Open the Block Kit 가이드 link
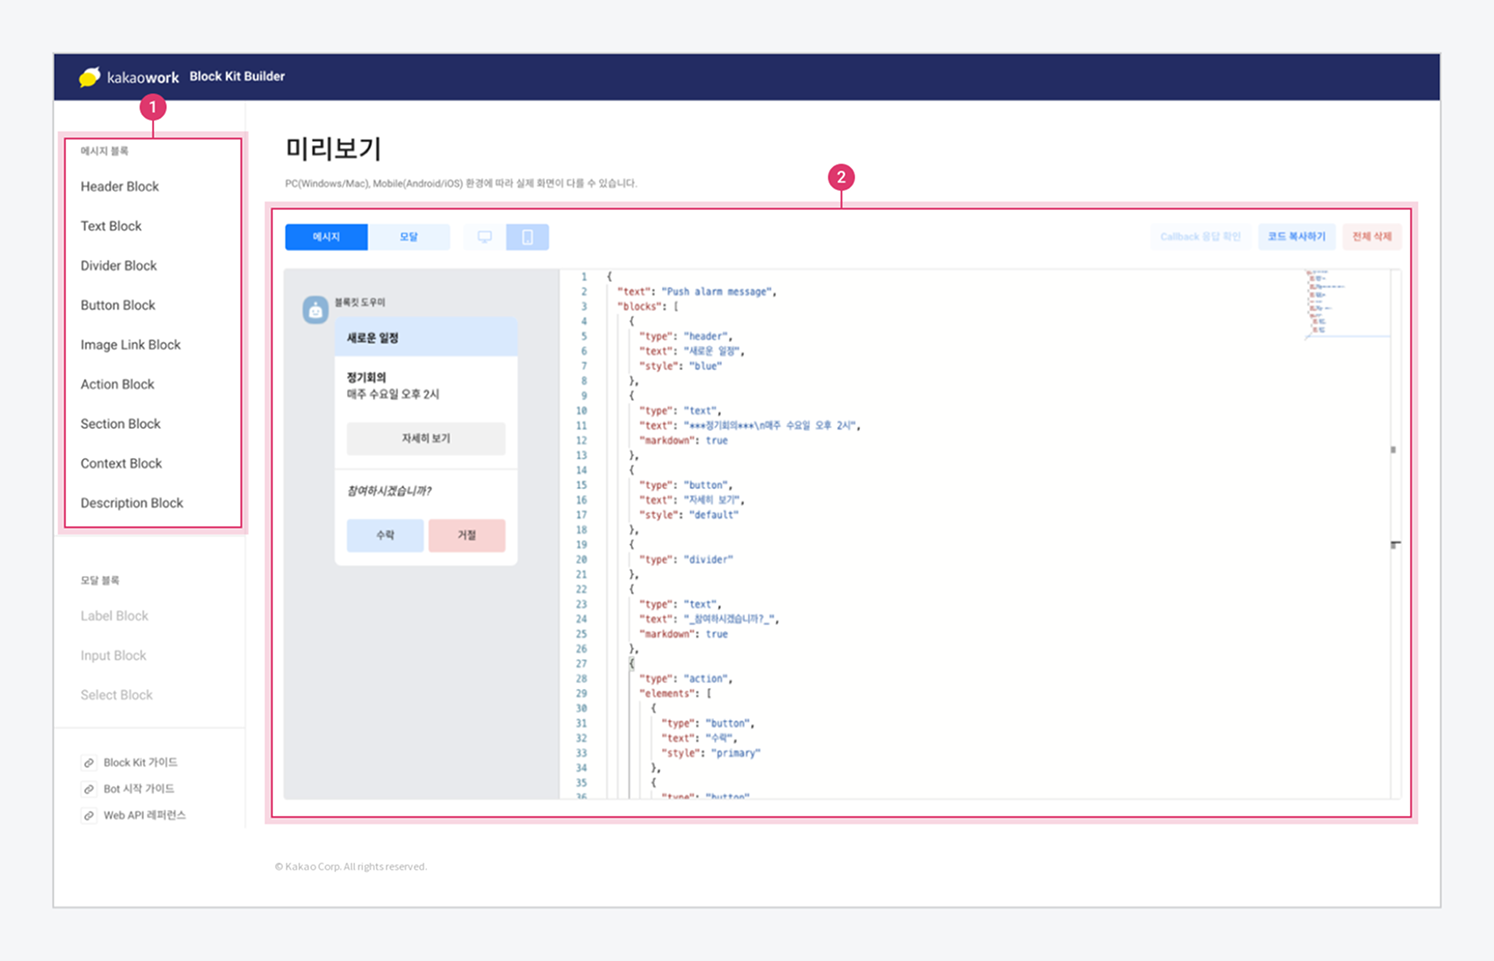The image size is (1494, 961). [x=141, y=763]
